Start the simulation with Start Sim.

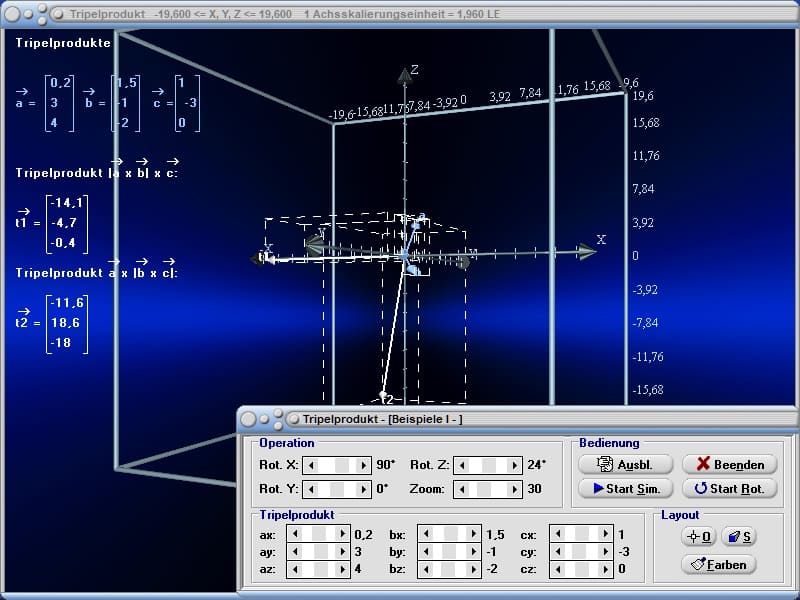coord(626,488)
